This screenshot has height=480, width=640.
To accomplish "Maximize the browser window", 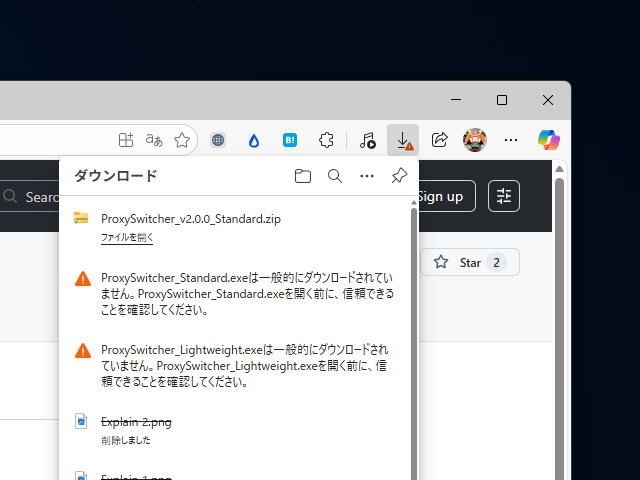I will [502, 100].
